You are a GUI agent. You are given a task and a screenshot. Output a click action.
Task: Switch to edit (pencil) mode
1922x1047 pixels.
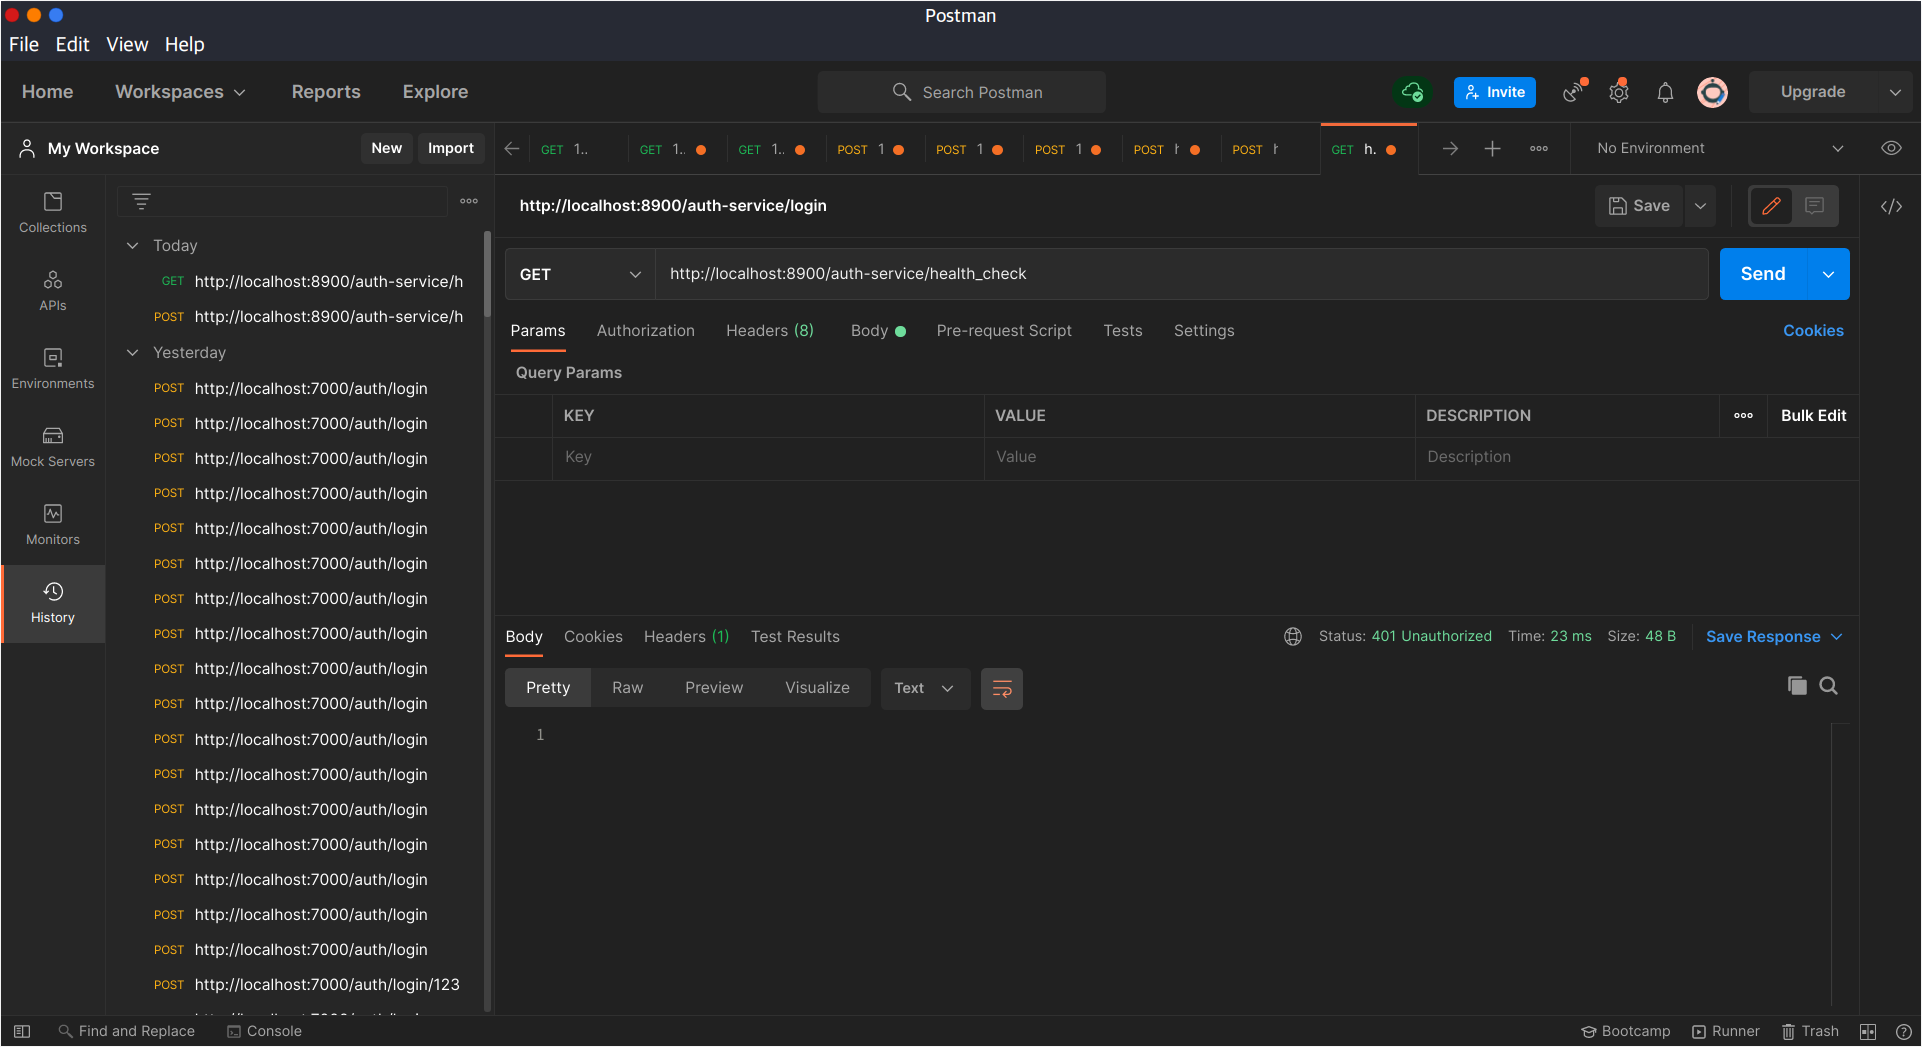point(1771,206)
